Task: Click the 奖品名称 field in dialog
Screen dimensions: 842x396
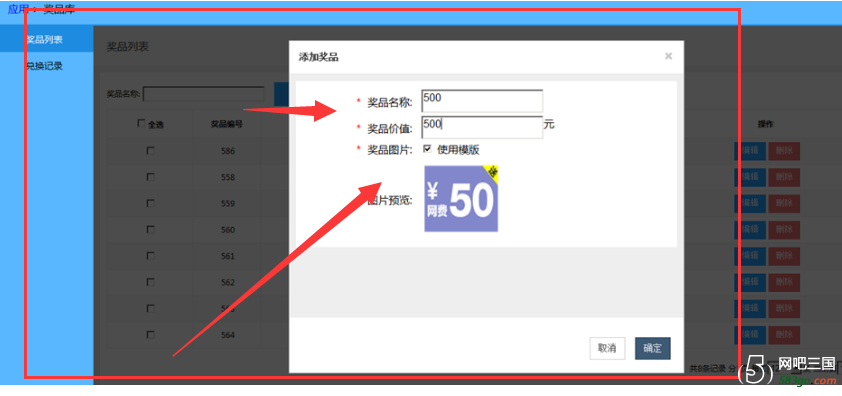Action: click(x=482, y=101)
